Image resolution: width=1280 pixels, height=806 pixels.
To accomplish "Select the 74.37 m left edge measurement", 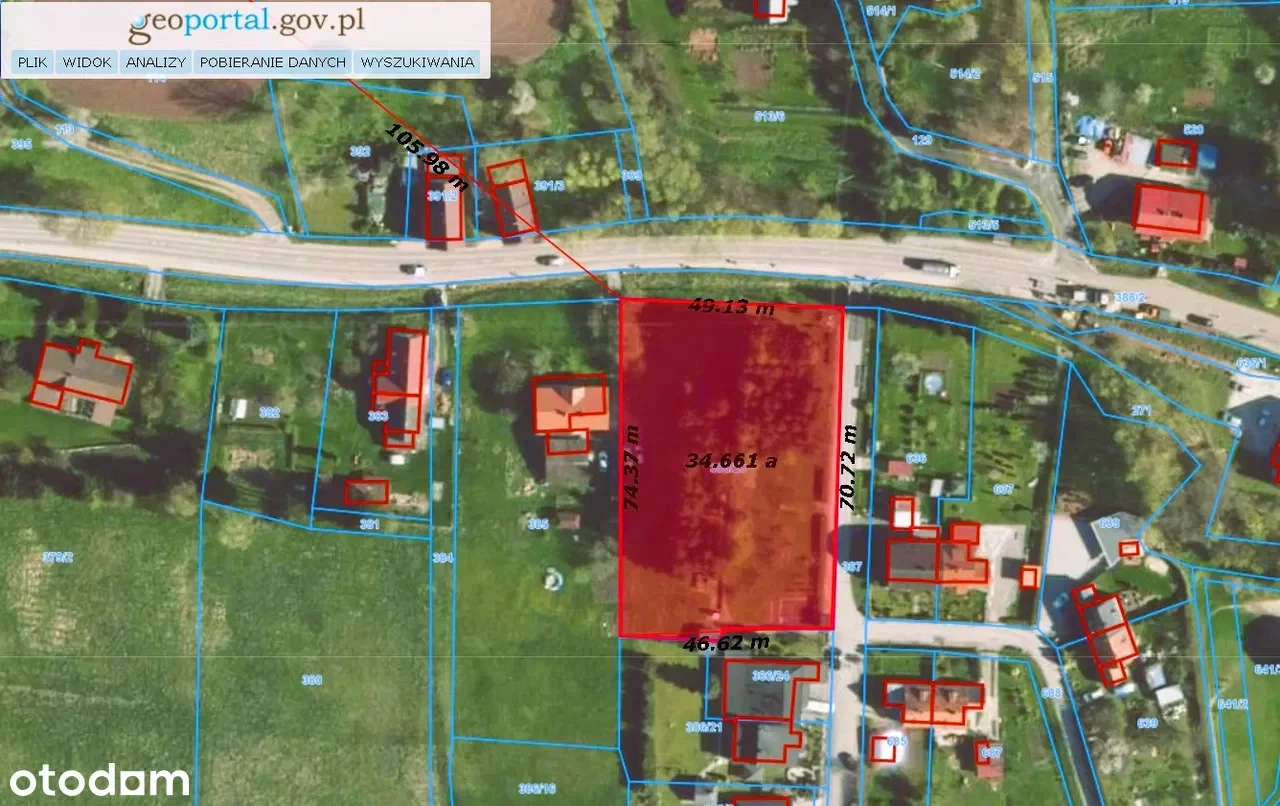I will click(x=631, y=468).
